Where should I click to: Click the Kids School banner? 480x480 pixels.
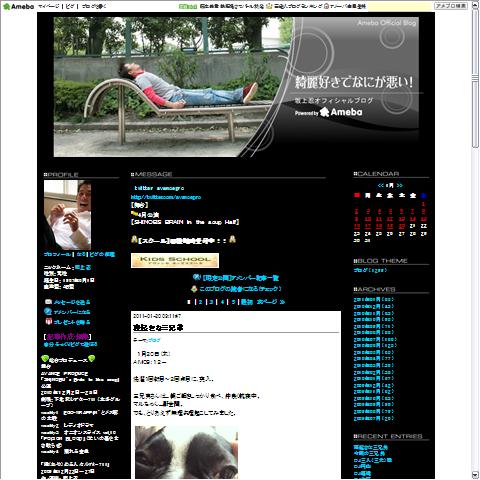175,260
